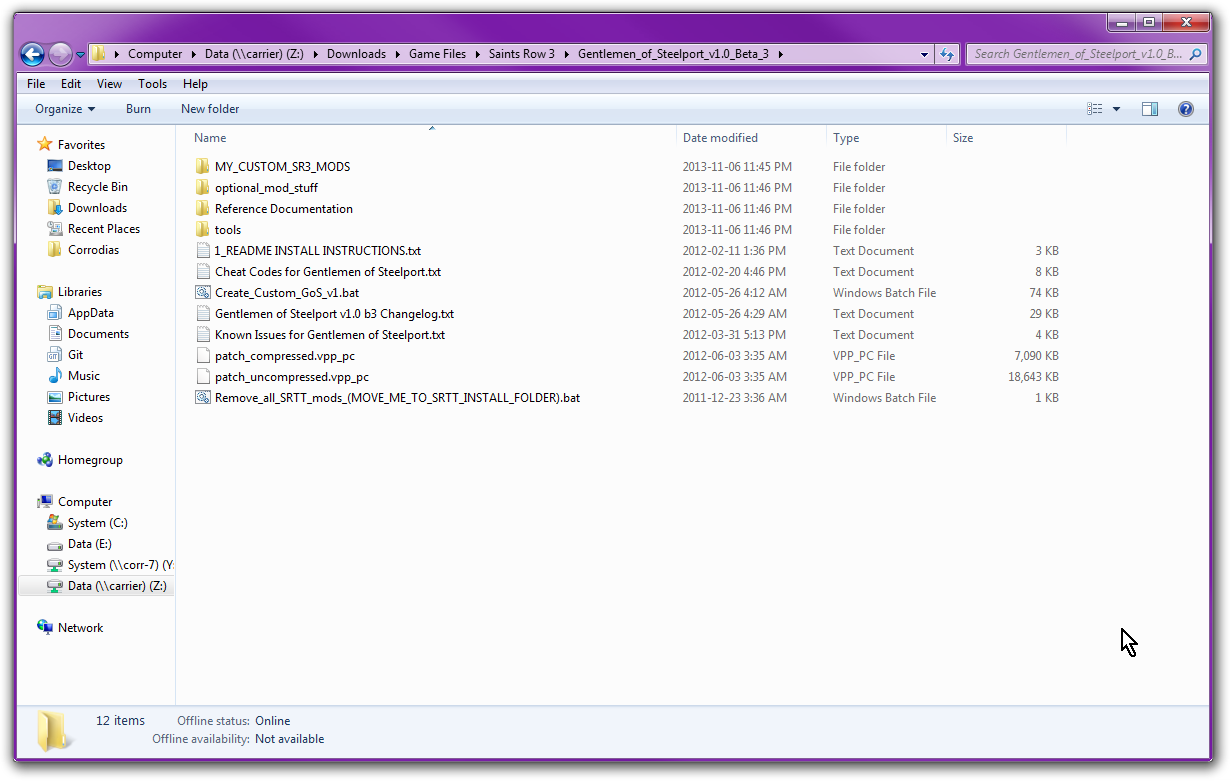Open the recent pages dropdown arrow
The image size is (1231, 781).
pyautogui.click(x=80, y=55)
